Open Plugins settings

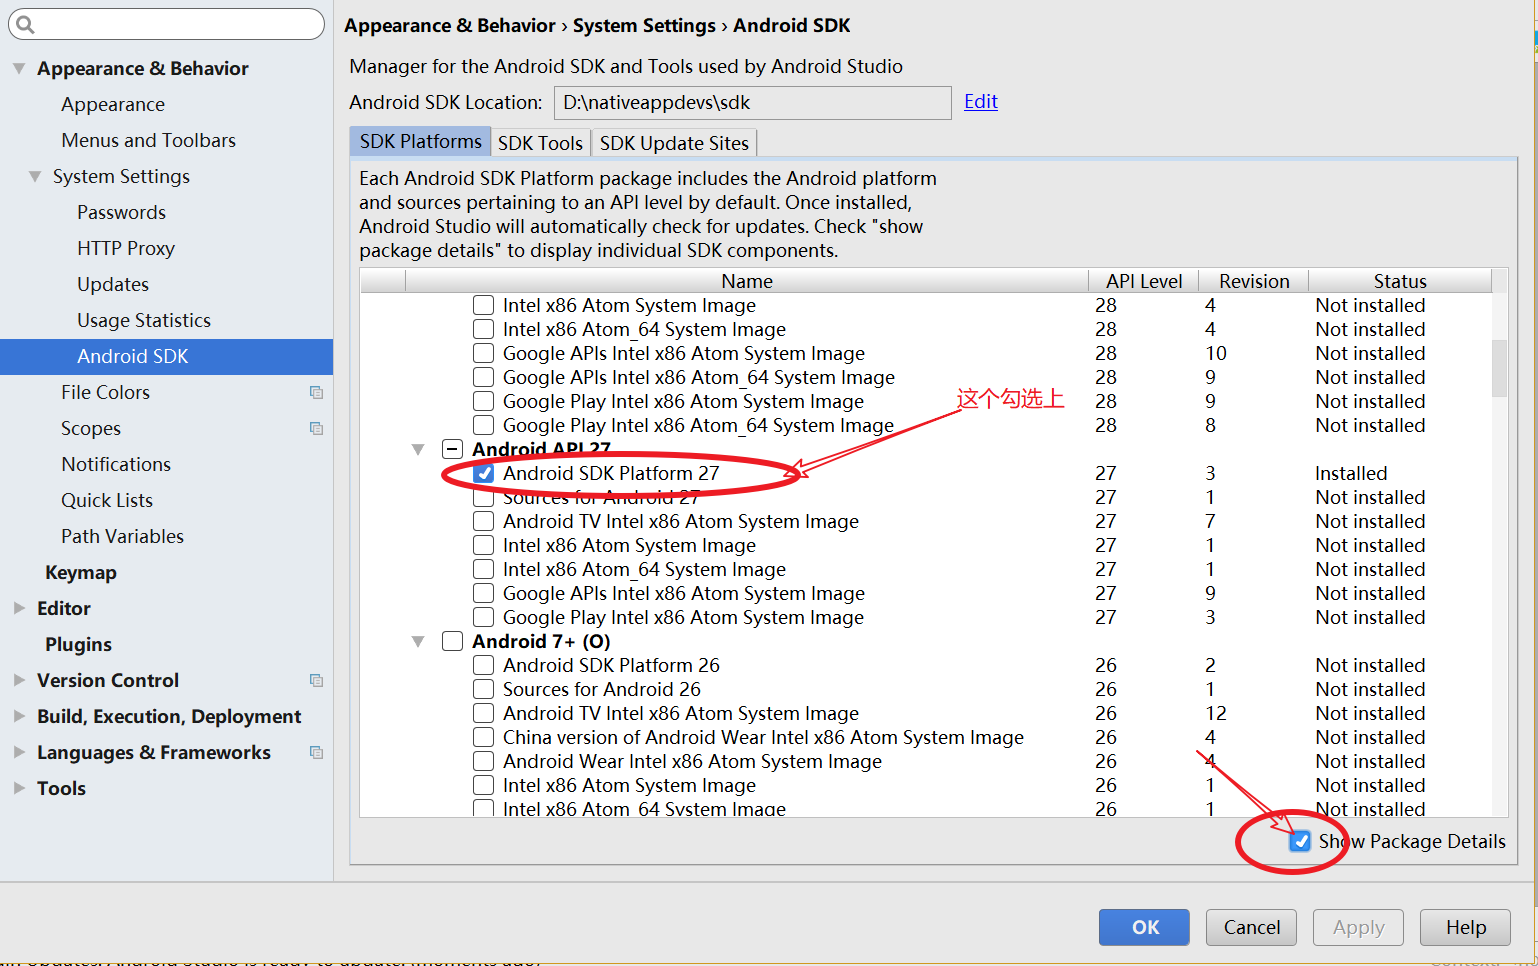click(x=78, y=644)
